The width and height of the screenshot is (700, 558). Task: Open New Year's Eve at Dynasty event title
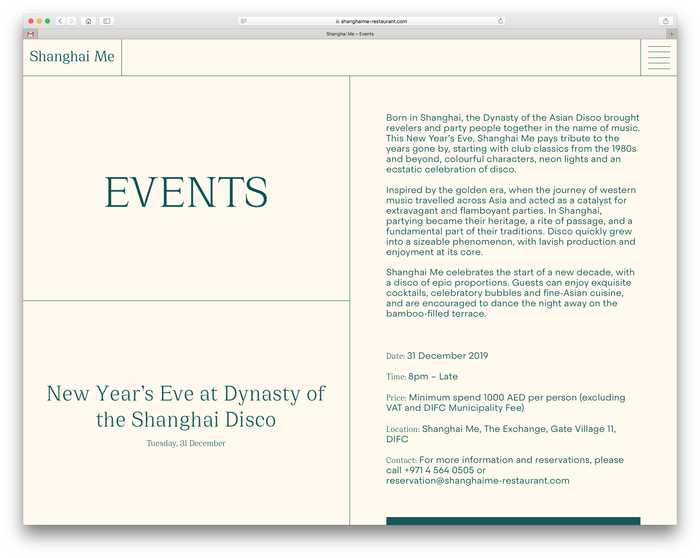click(x=186, y=406)
